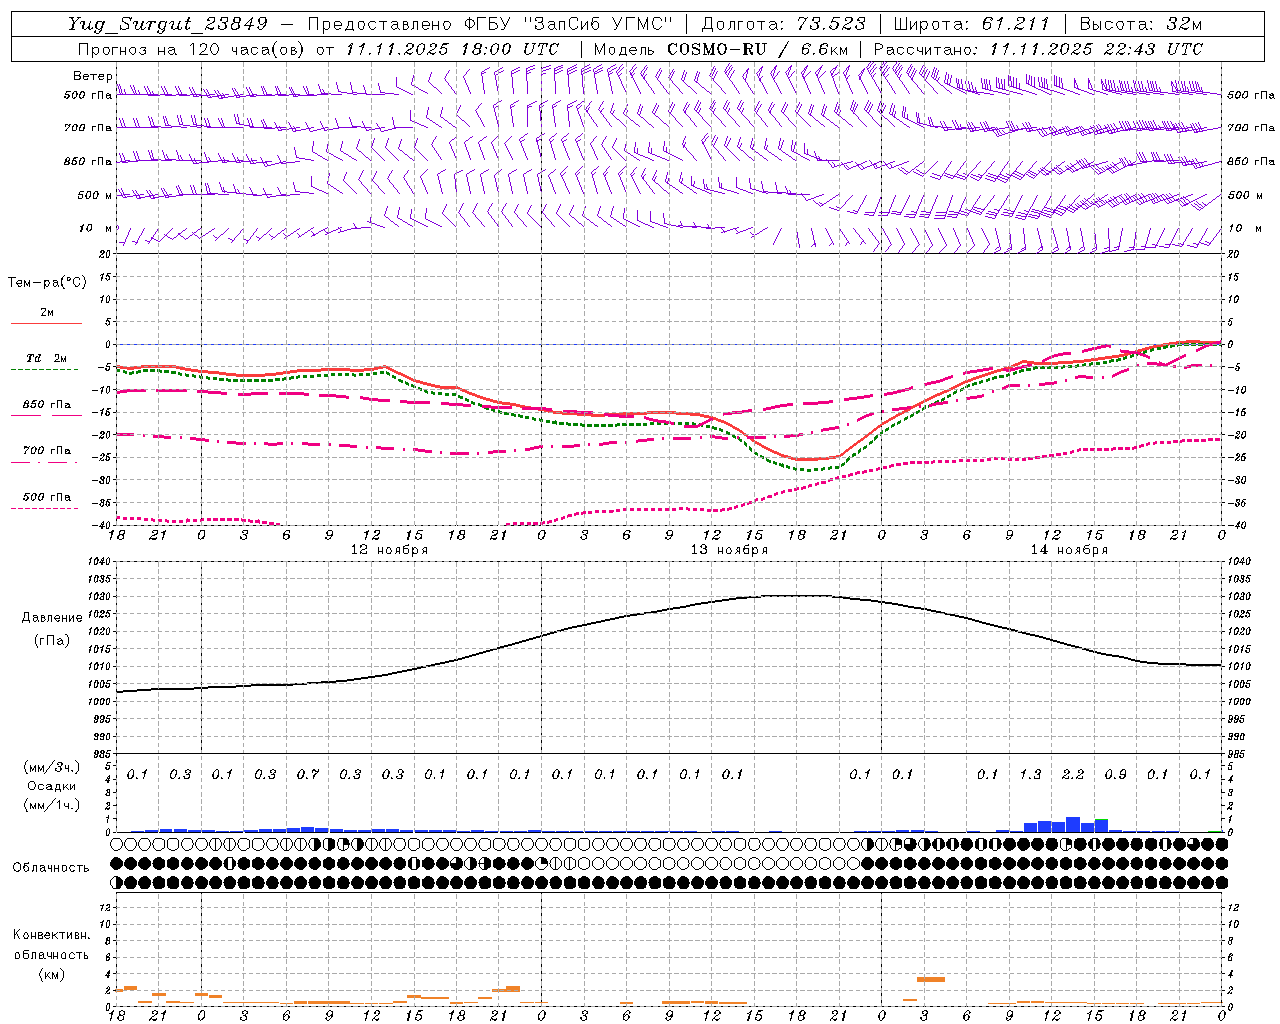1280x1024 pixels.
Task: Click the station name Yug_Surgut_23849
Action: coord(168,24)
